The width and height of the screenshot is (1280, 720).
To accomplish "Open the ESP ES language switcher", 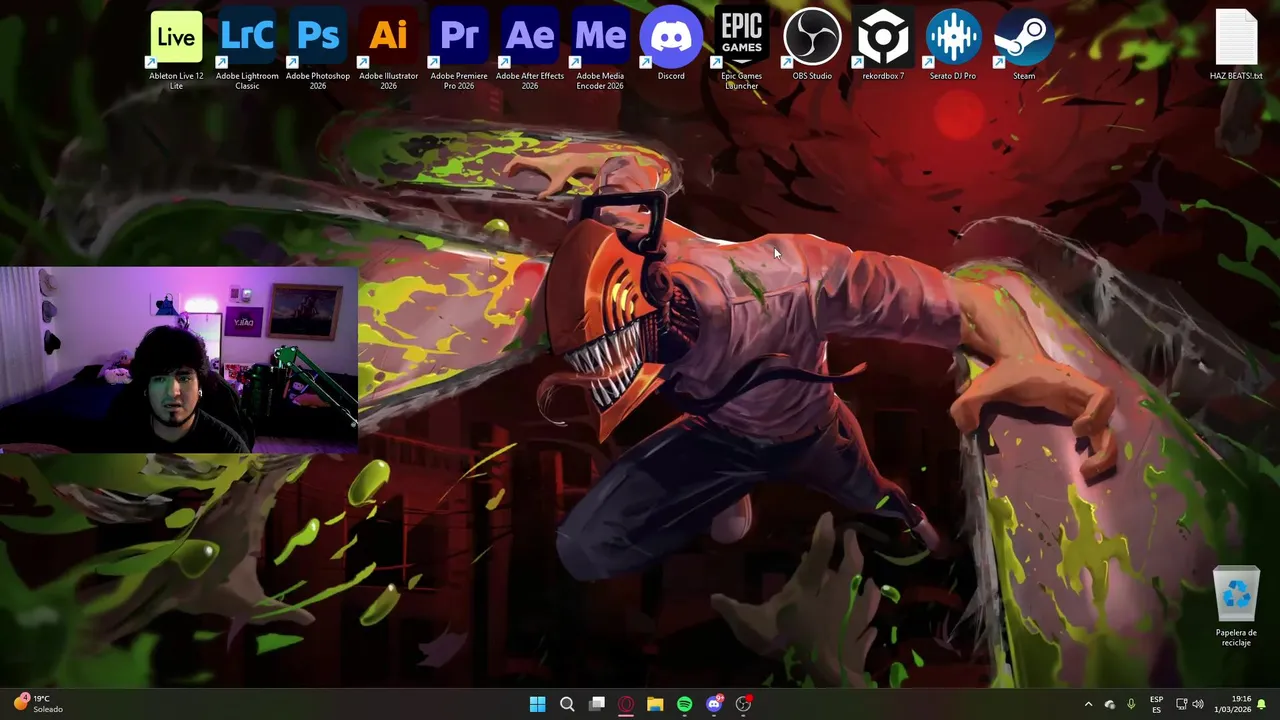I will tap(1156, 704).
